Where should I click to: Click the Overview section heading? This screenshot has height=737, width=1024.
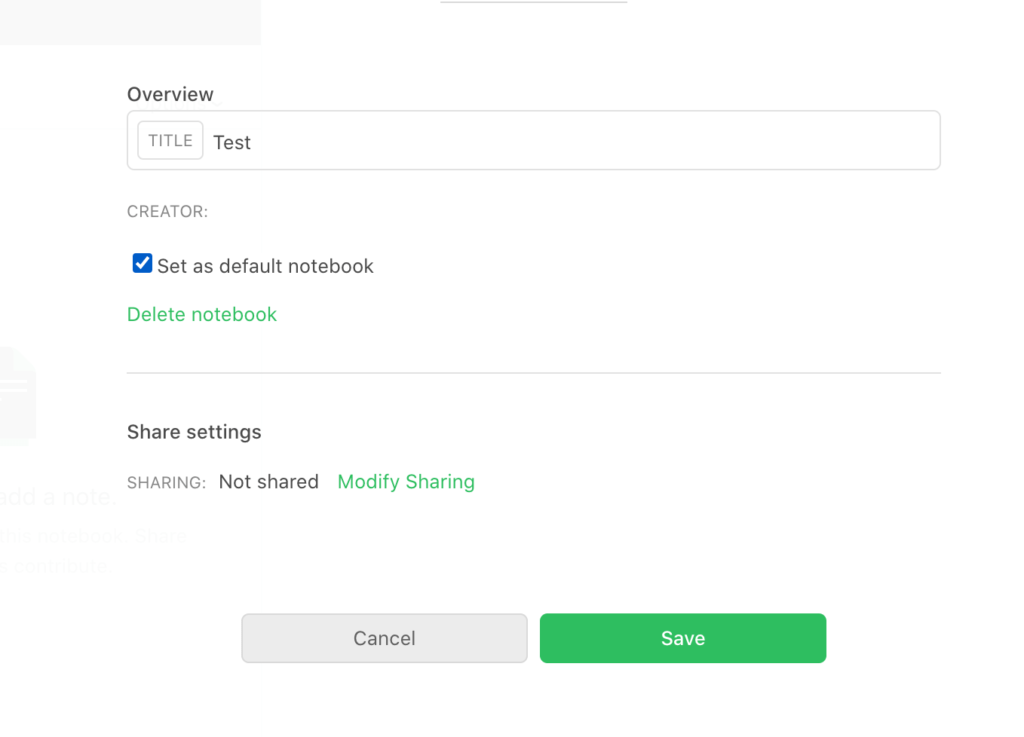point(170,94)
